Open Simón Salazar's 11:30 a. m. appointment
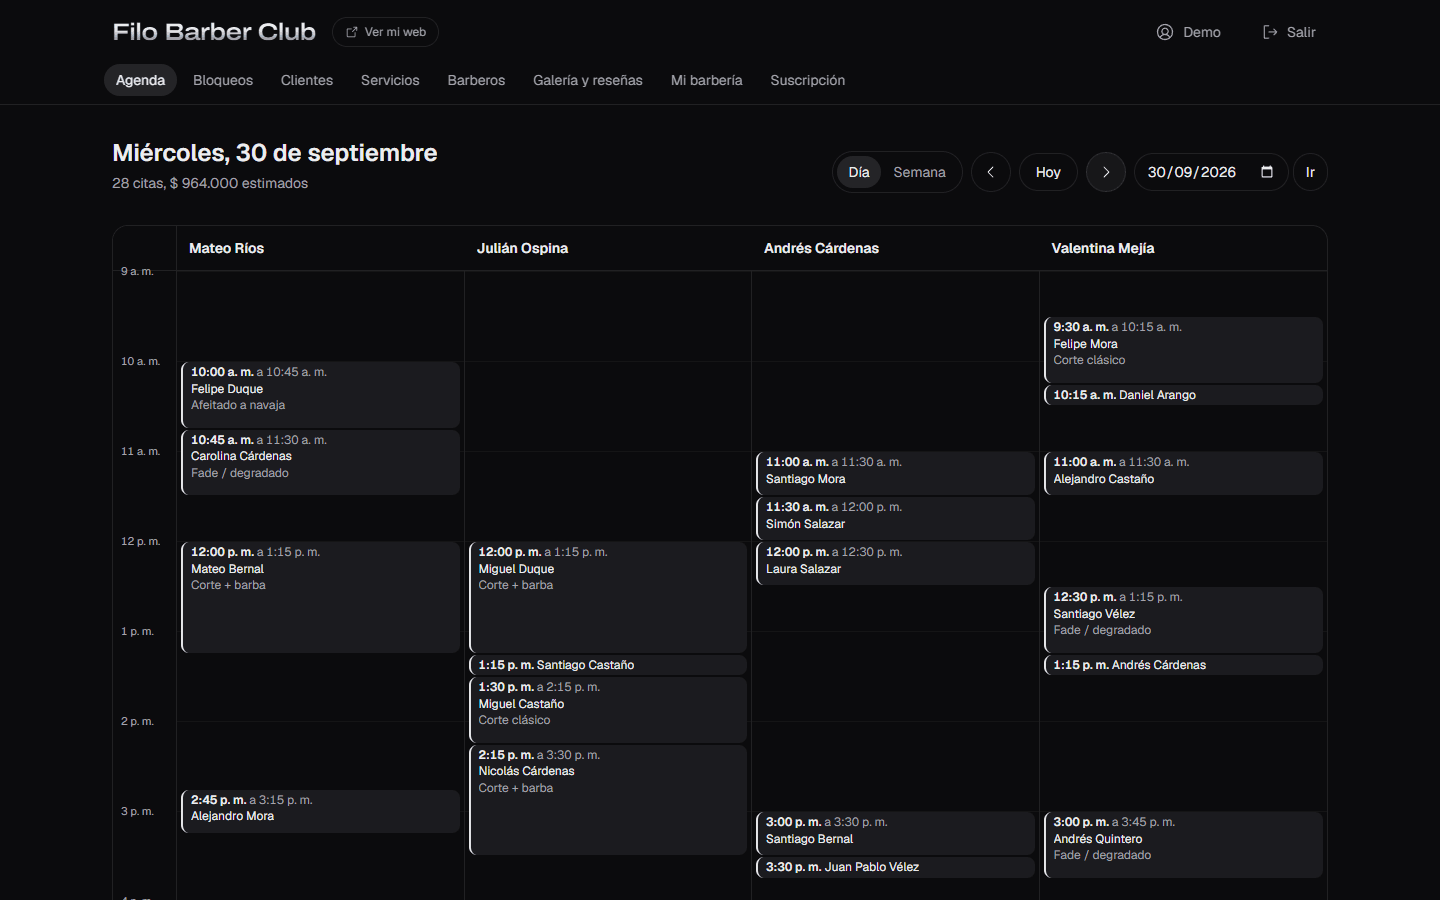This screenshot has height=900, width=1440. tap(895, 518)
